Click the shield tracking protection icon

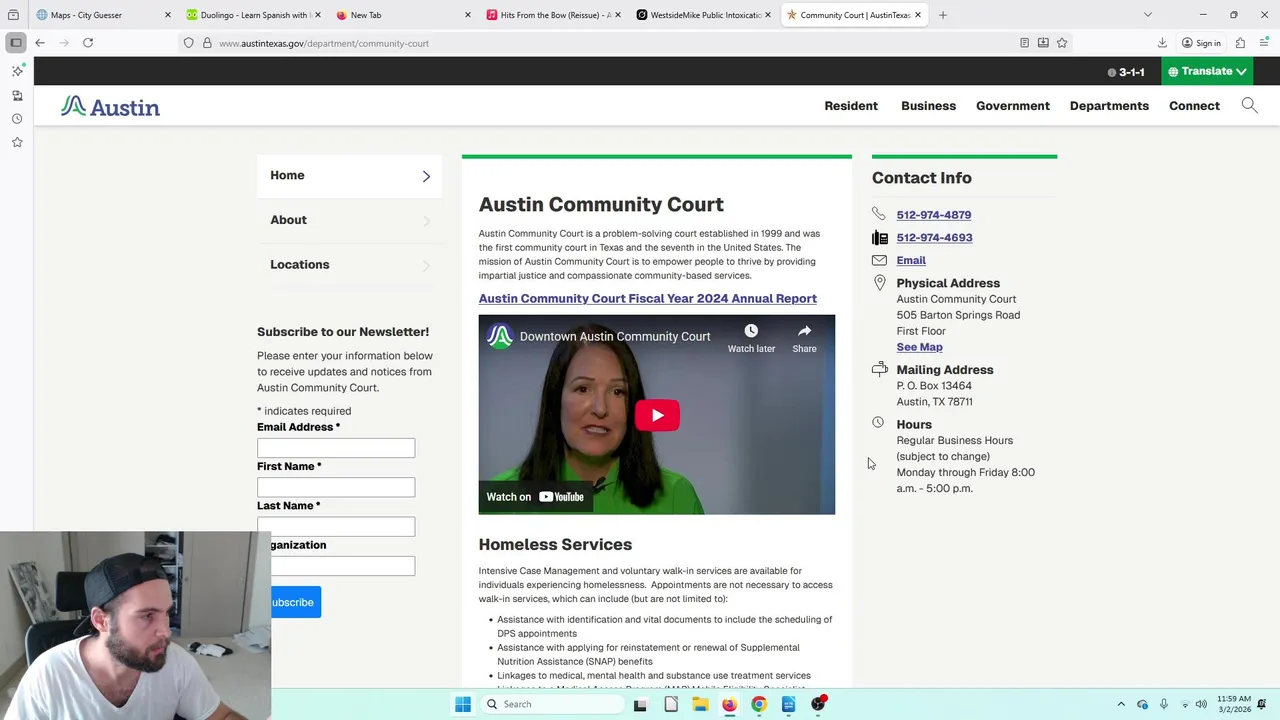[188, 43]
